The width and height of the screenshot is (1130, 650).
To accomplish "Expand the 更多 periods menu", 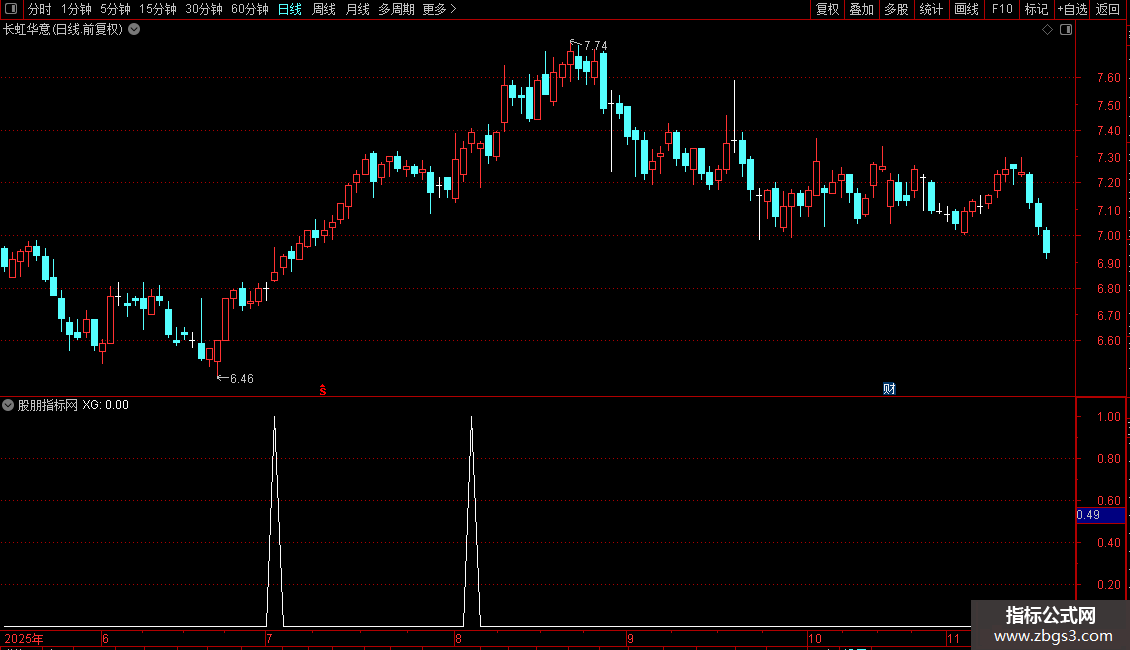I will (x=440, y=9).
